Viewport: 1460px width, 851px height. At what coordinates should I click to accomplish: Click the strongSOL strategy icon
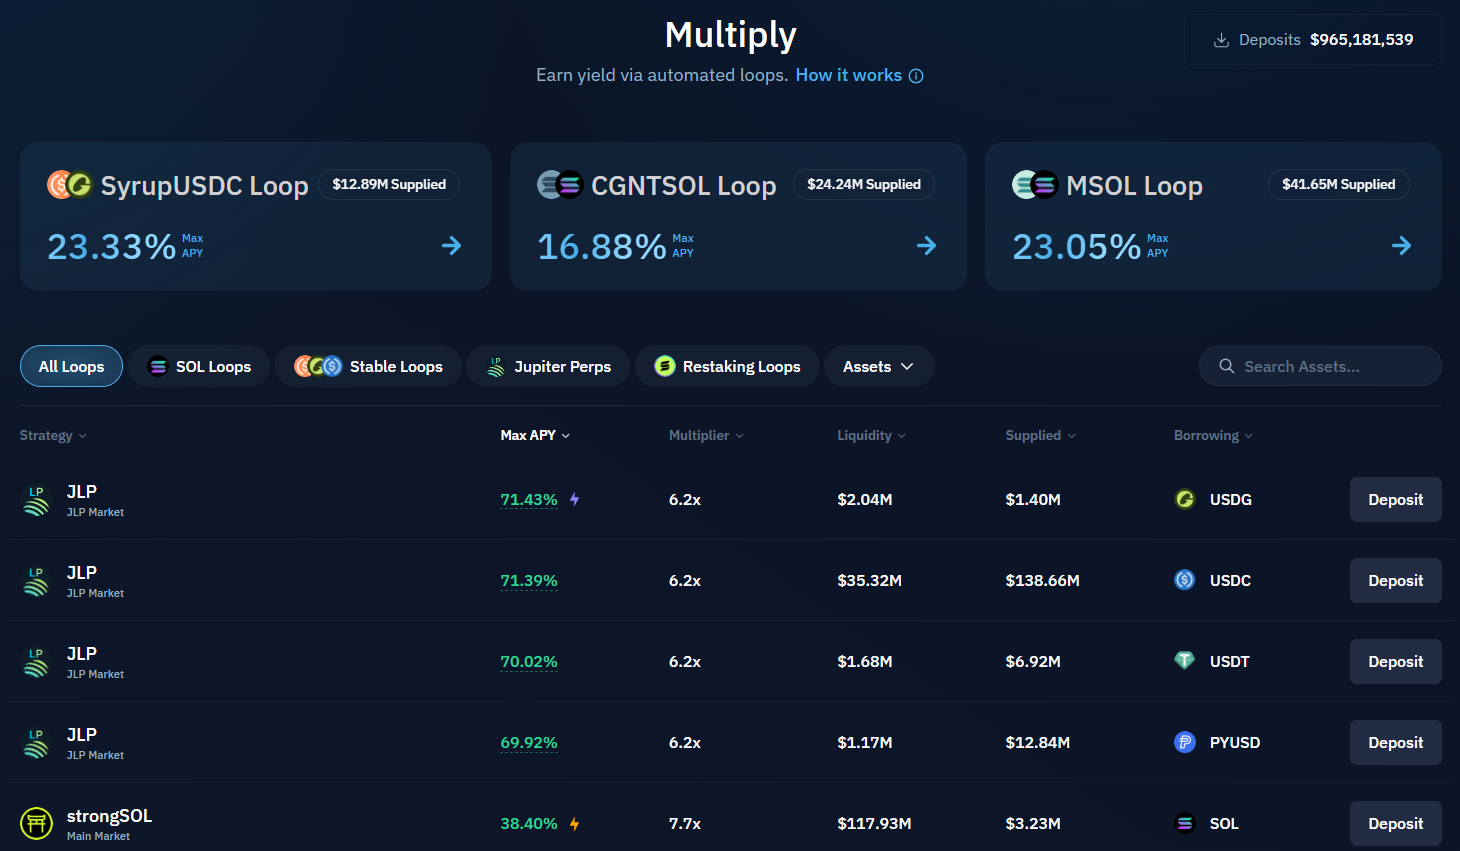tap(36, 824)
